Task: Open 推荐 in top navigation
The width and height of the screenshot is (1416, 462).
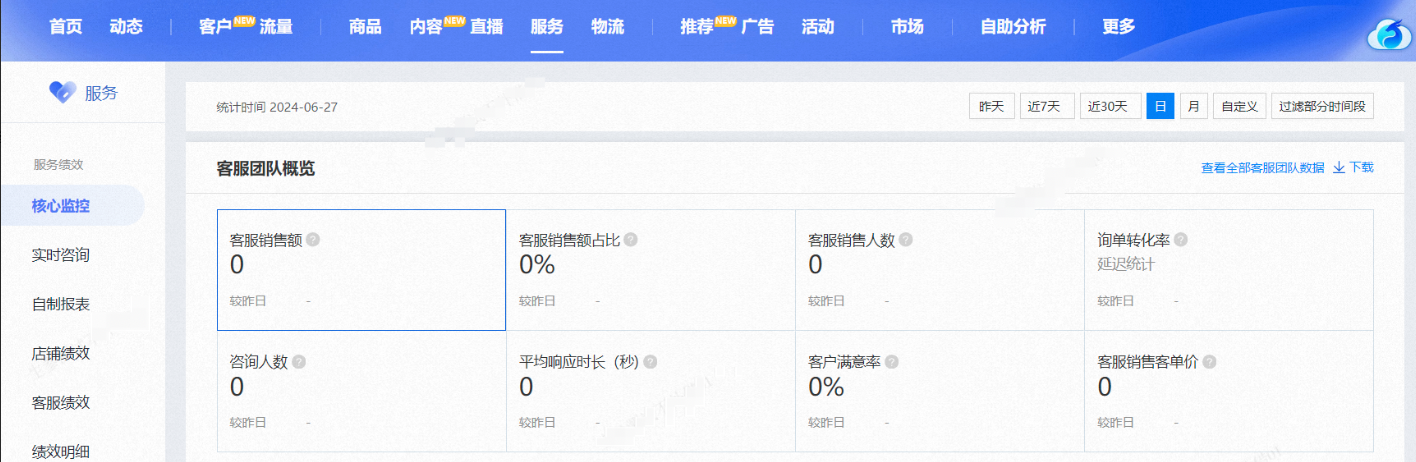Action: (x=697, y=27)
